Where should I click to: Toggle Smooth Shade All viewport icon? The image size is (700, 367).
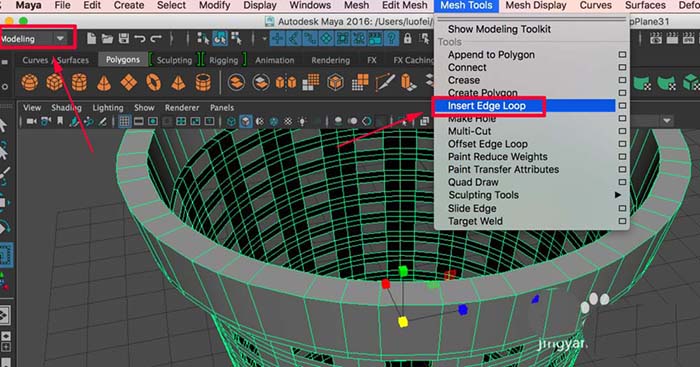(246, 121)
